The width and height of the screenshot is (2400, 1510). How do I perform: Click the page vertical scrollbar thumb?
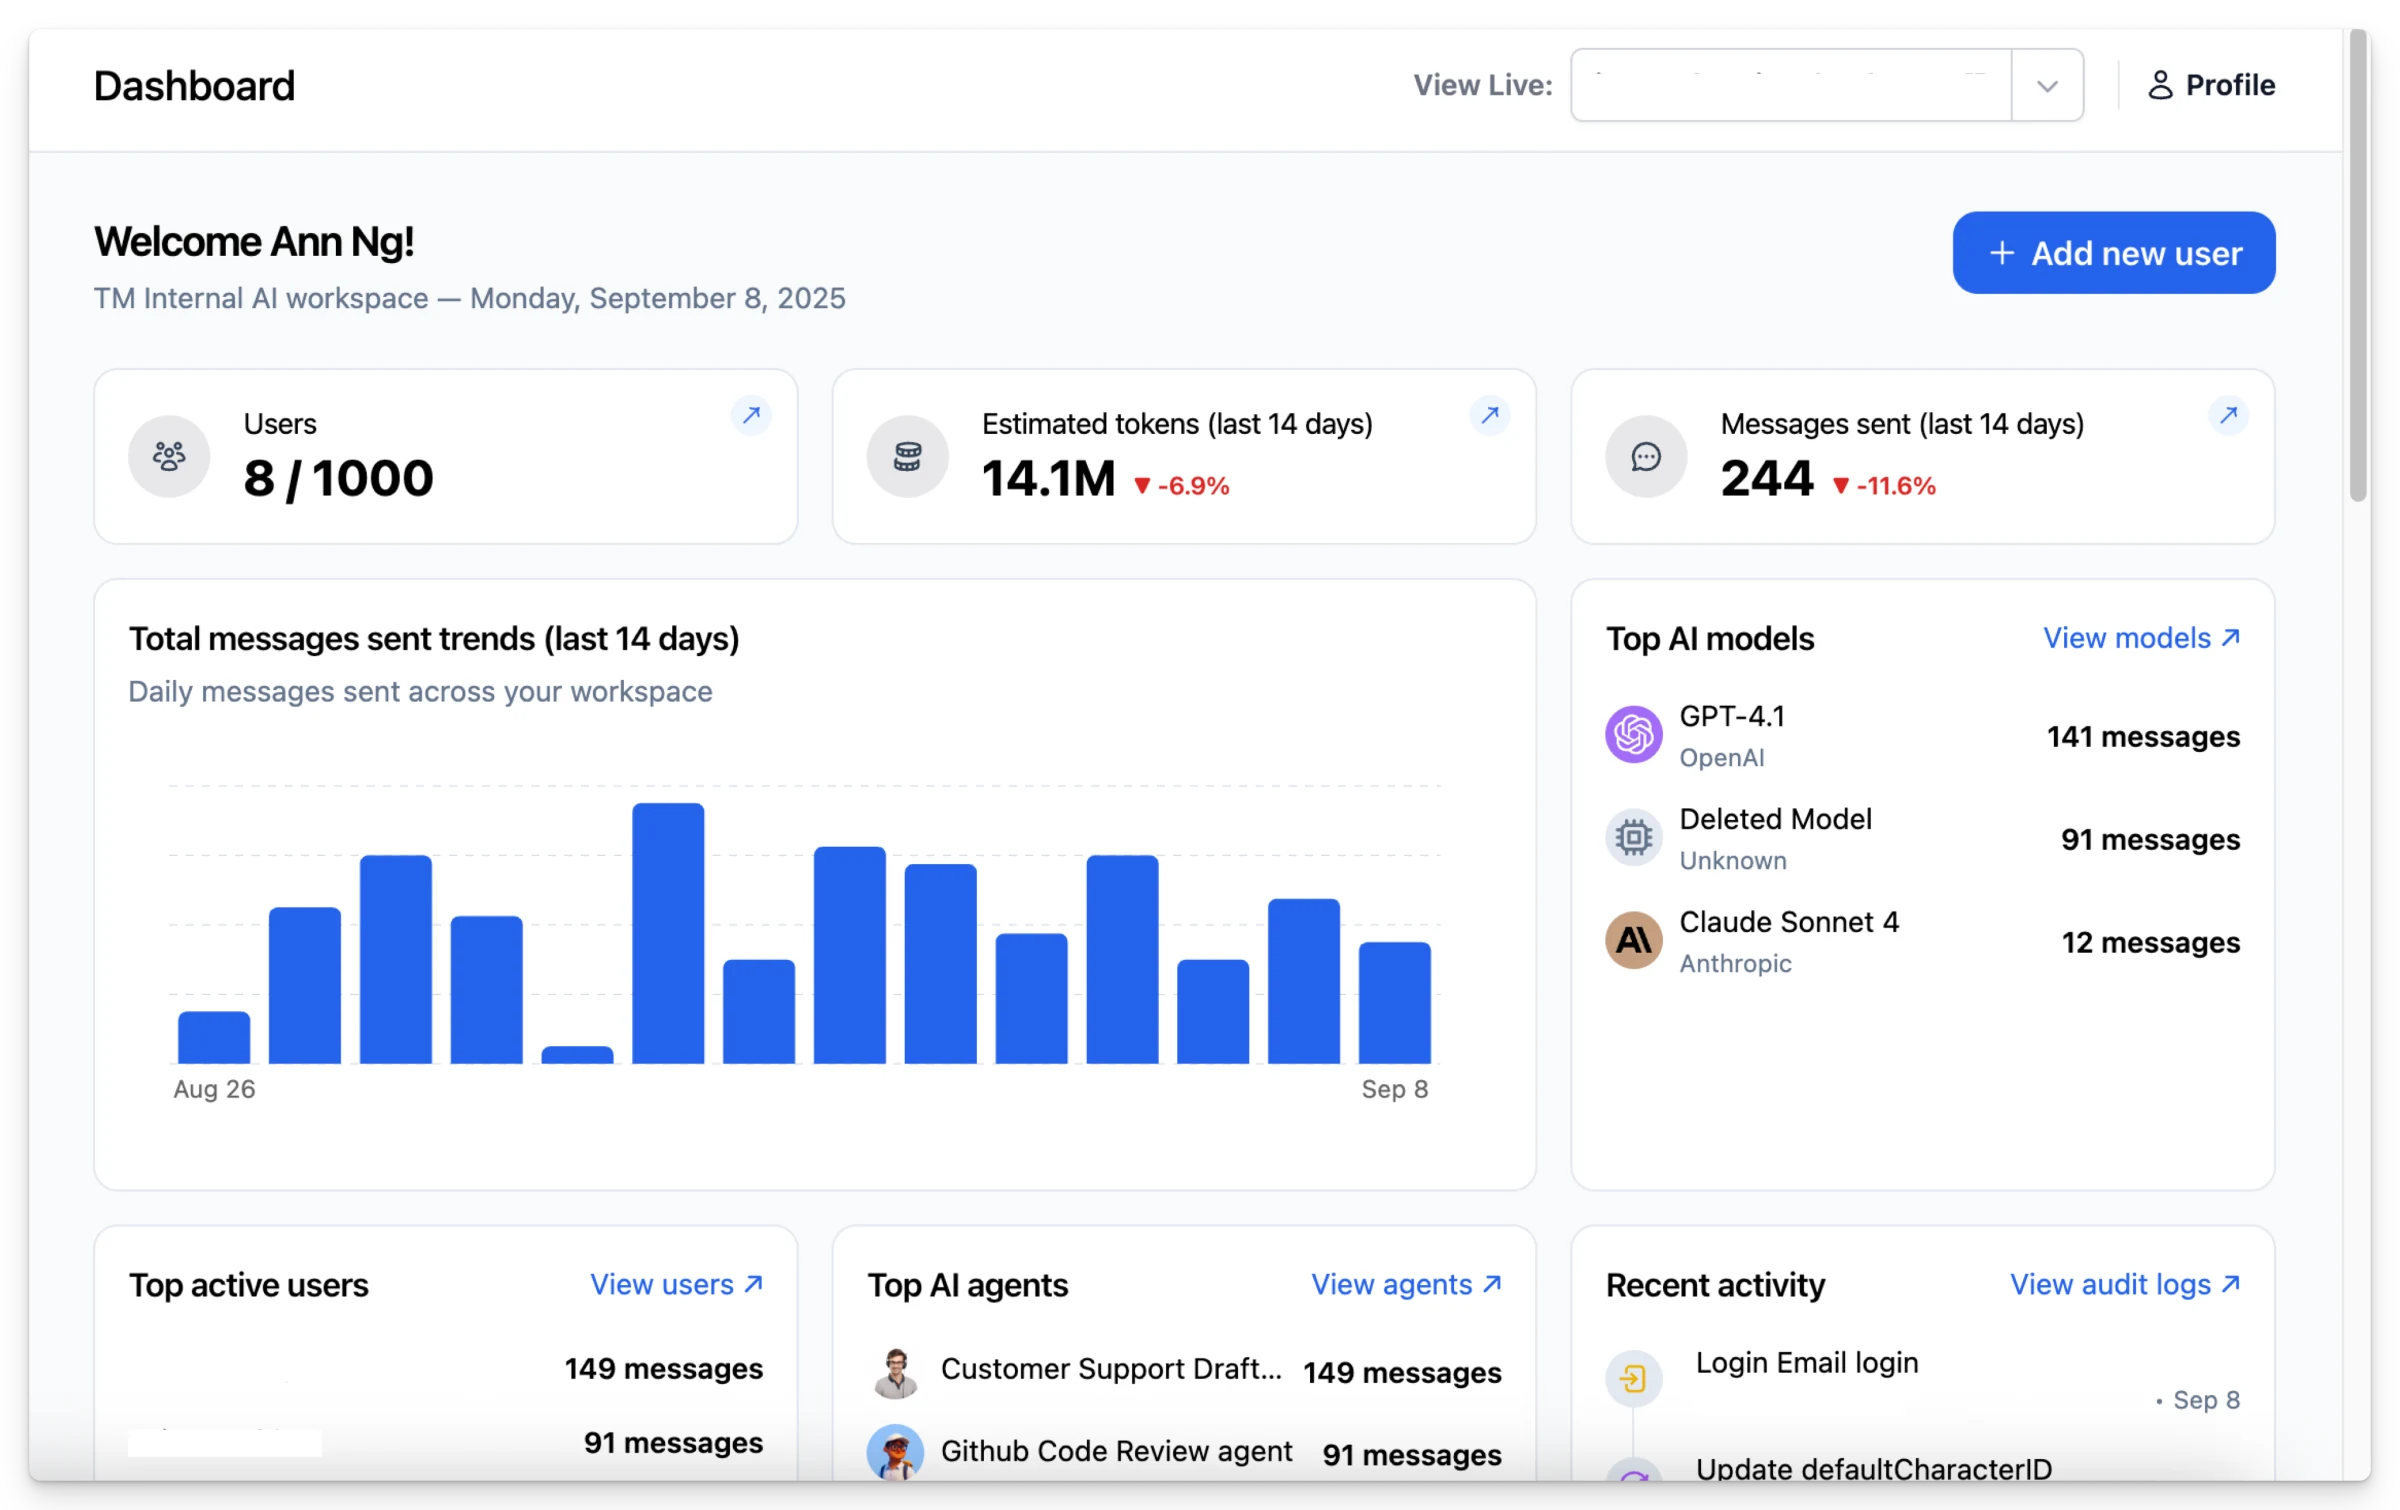pyautogui.click(x=2359, y=265)
